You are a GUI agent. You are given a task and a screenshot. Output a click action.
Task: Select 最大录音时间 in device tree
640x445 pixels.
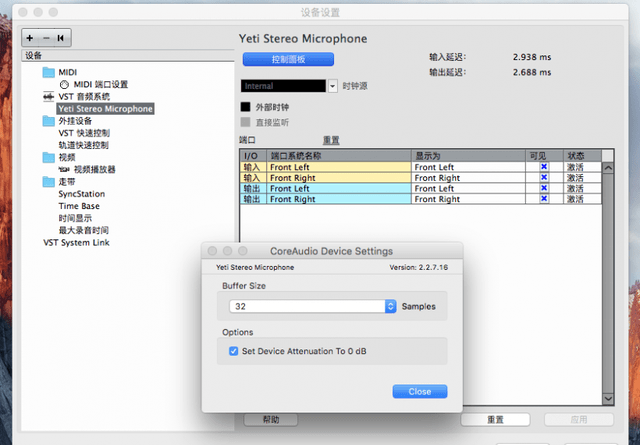84,230
